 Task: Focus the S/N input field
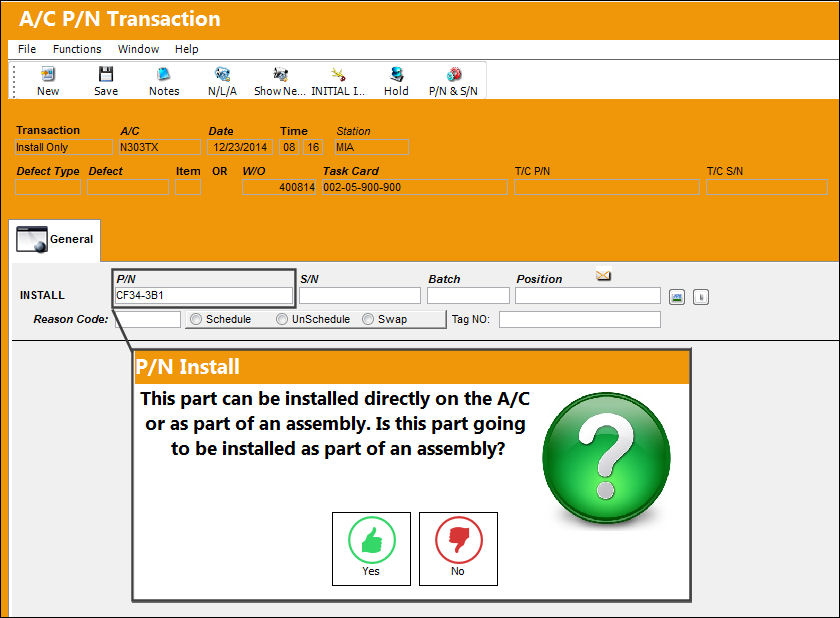(360, 296)
